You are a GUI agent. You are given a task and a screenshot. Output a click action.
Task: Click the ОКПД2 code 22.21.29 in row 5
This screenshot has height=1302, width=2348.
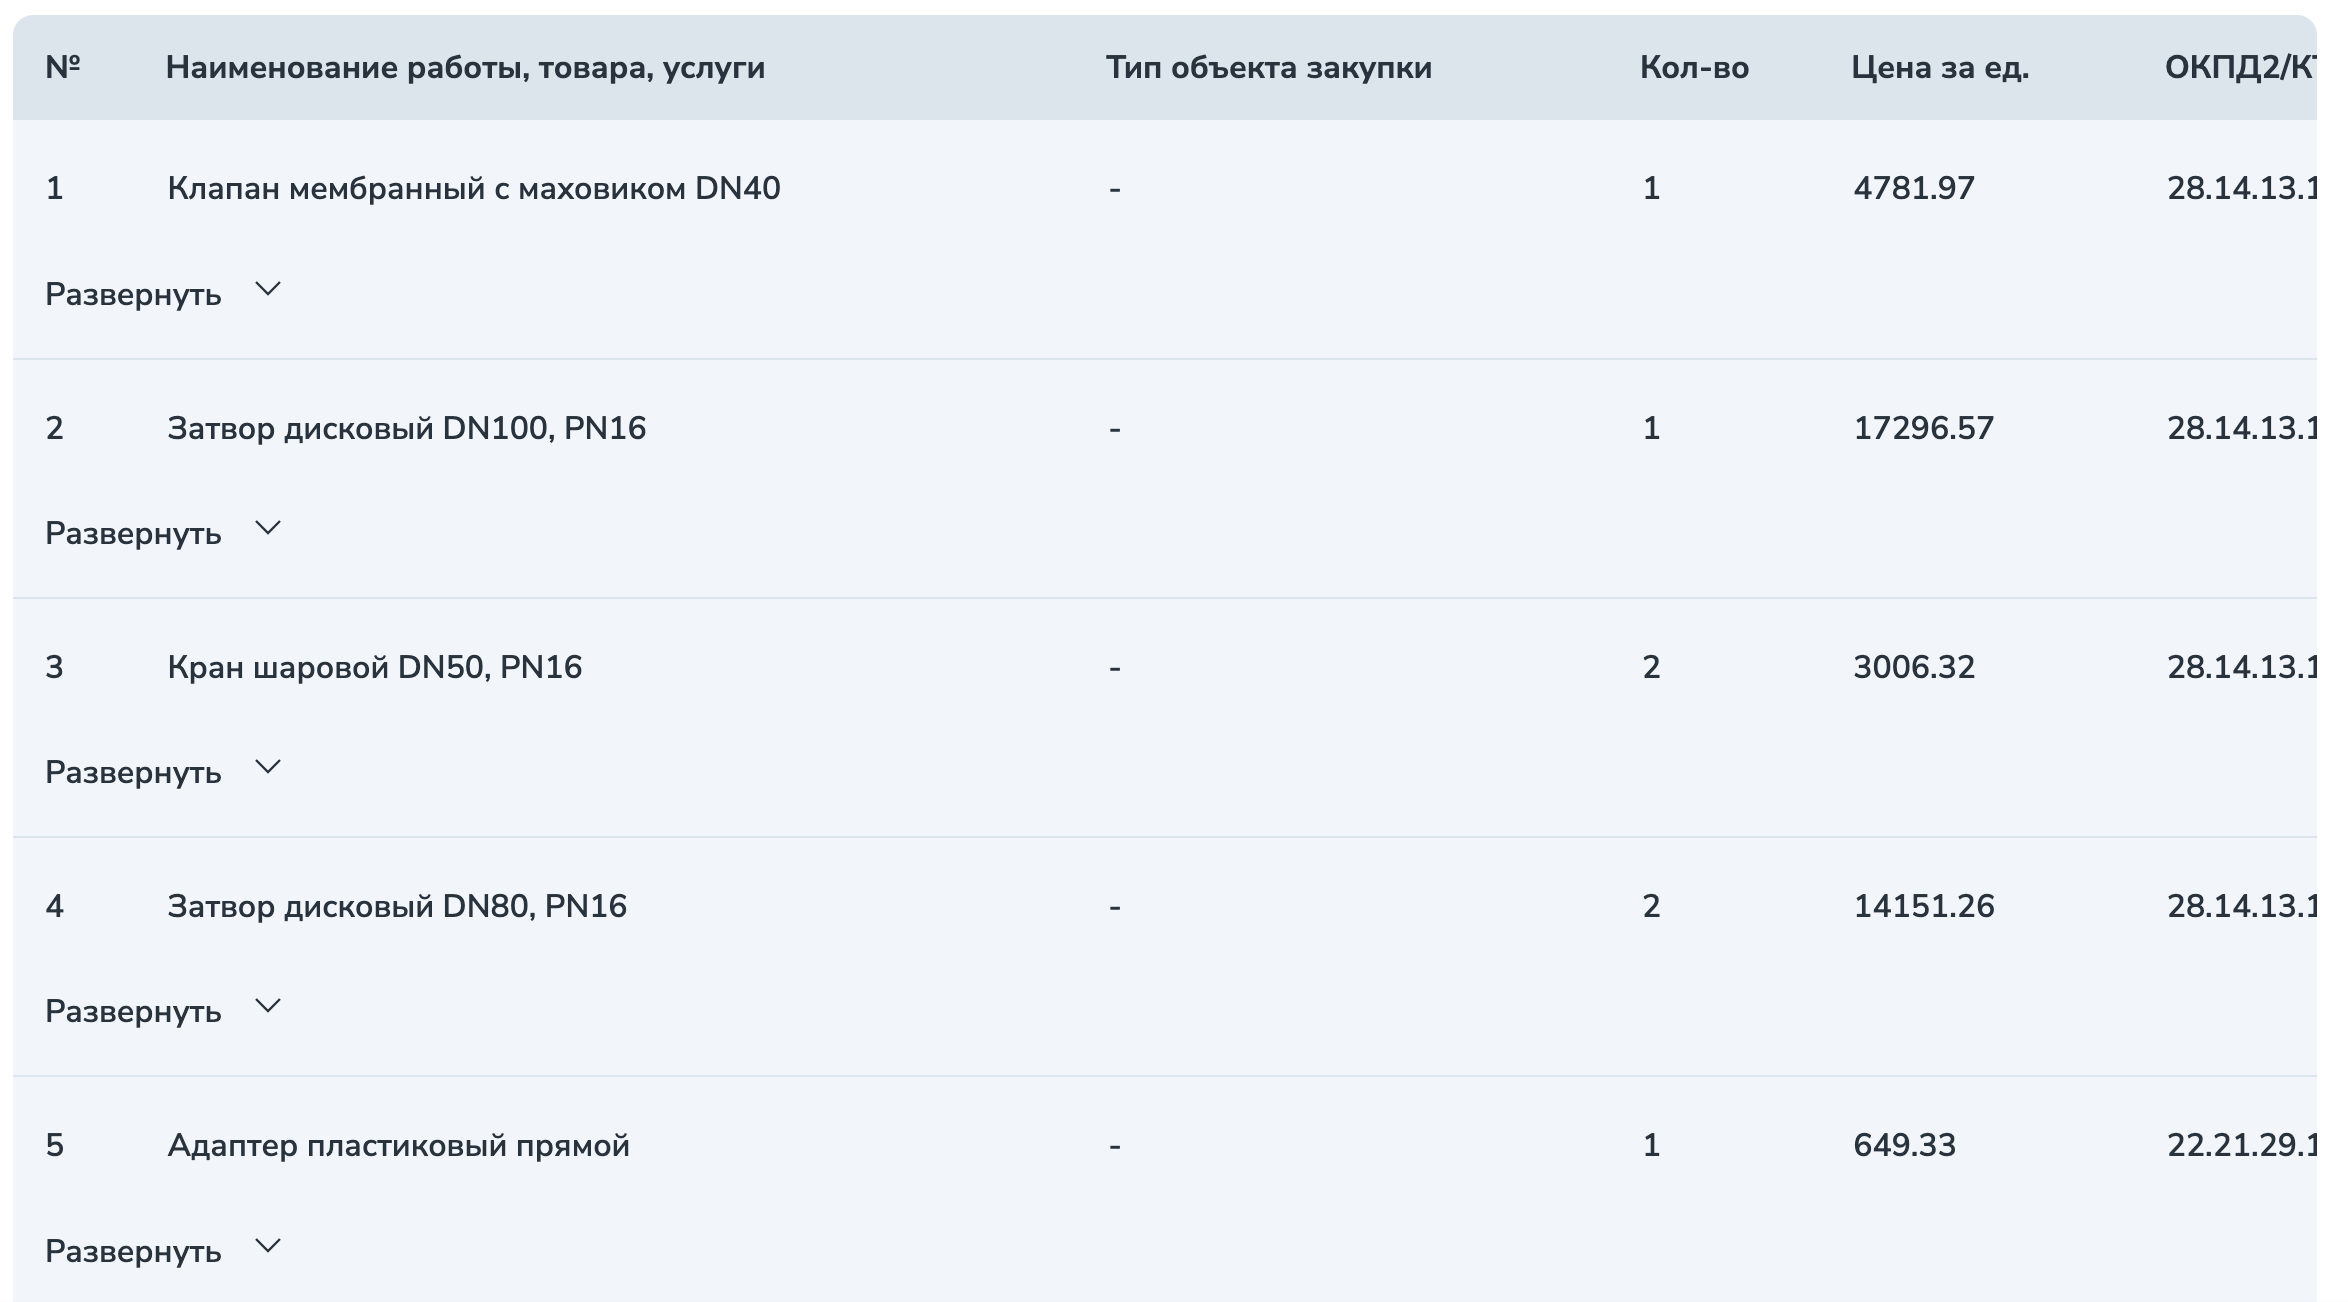(x=2241, y=1145)
